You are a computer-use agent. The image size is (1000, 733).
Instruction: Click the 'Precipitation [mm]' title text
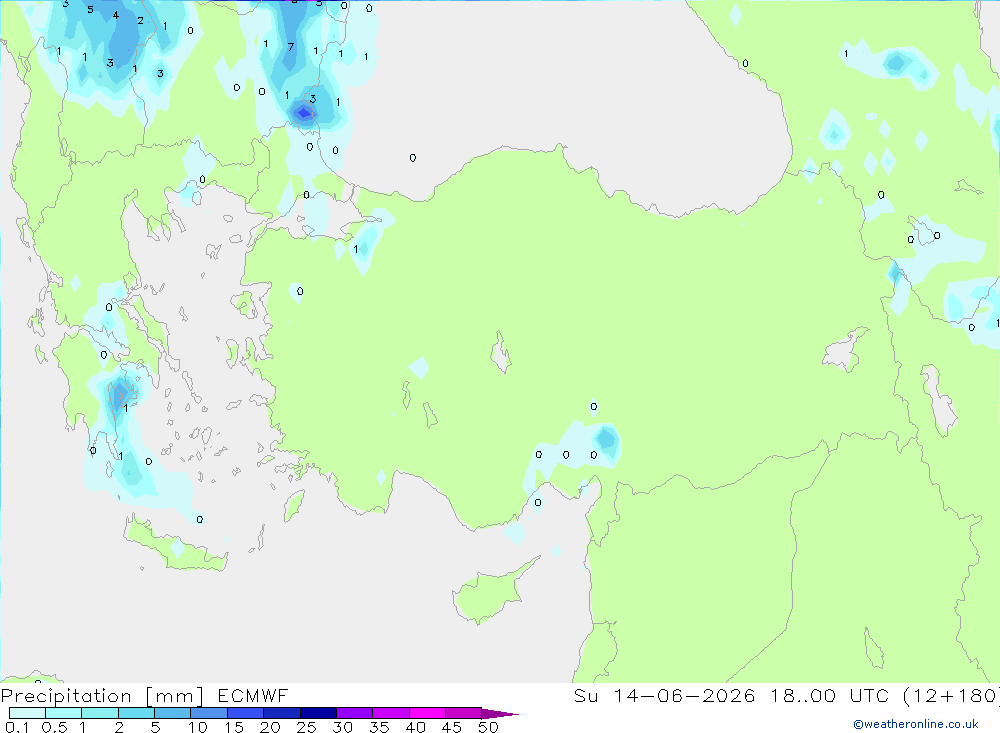pyautogui.click(x=102, y=696)
